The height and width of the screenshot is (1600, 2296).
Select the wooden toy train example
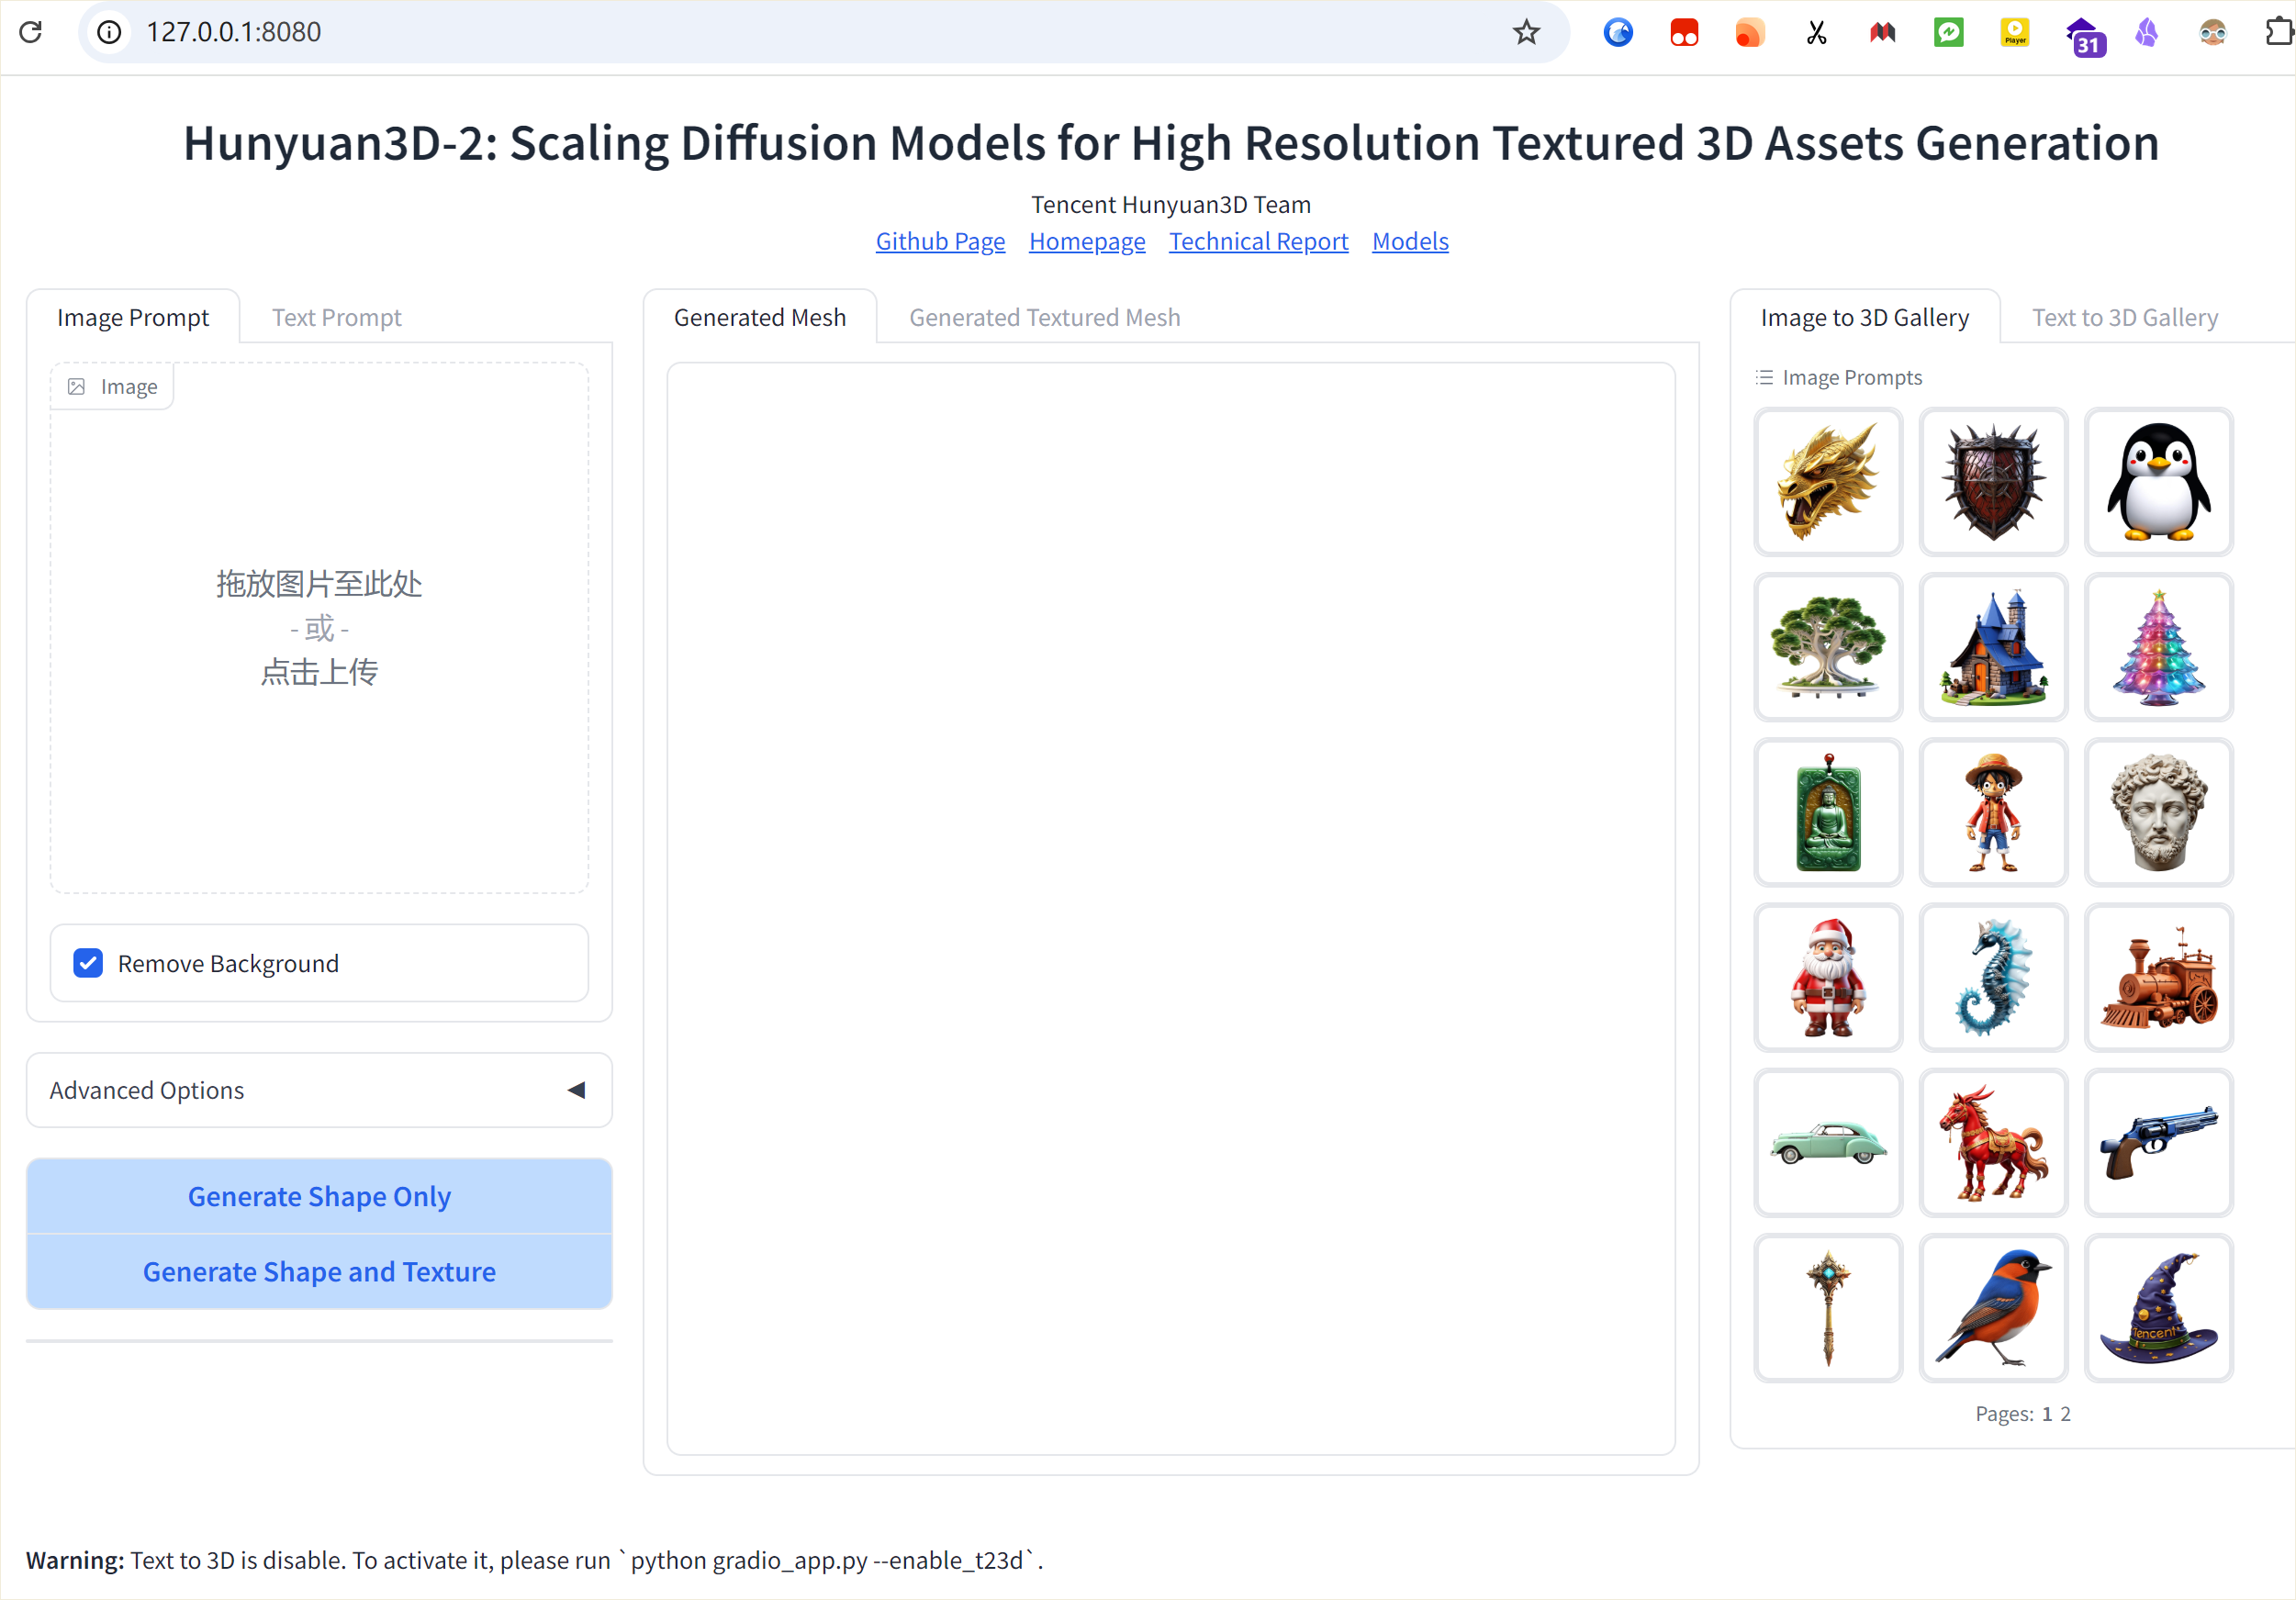2158,977
